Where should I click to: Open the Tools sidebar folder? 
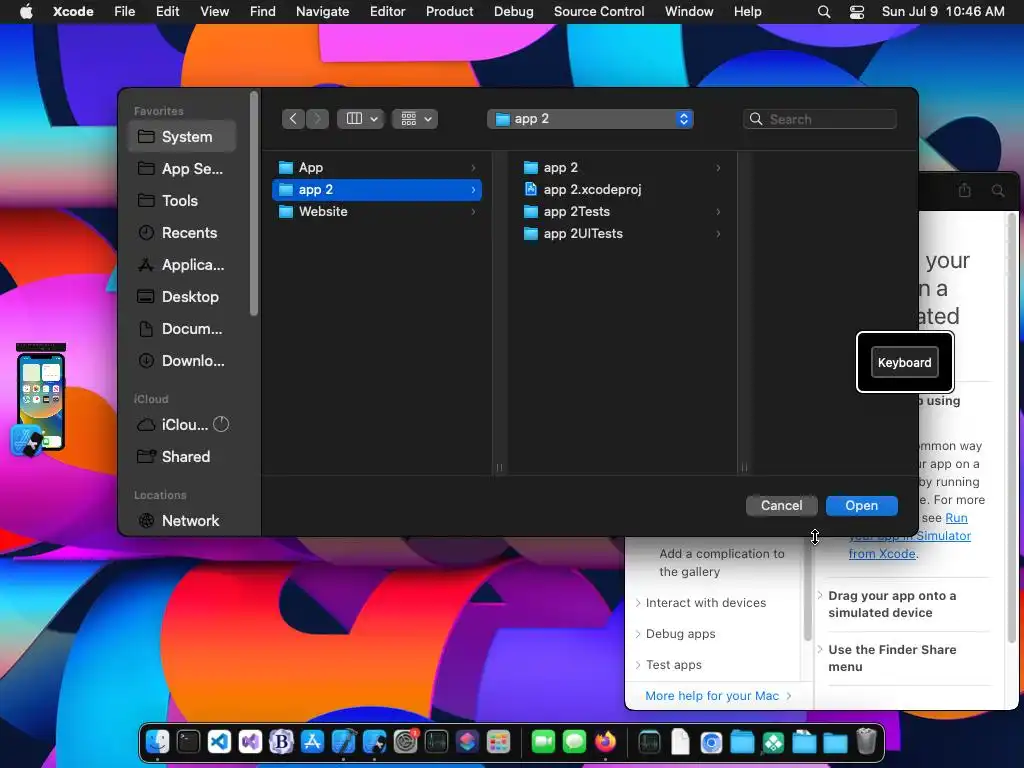click(x=182, y=200)
